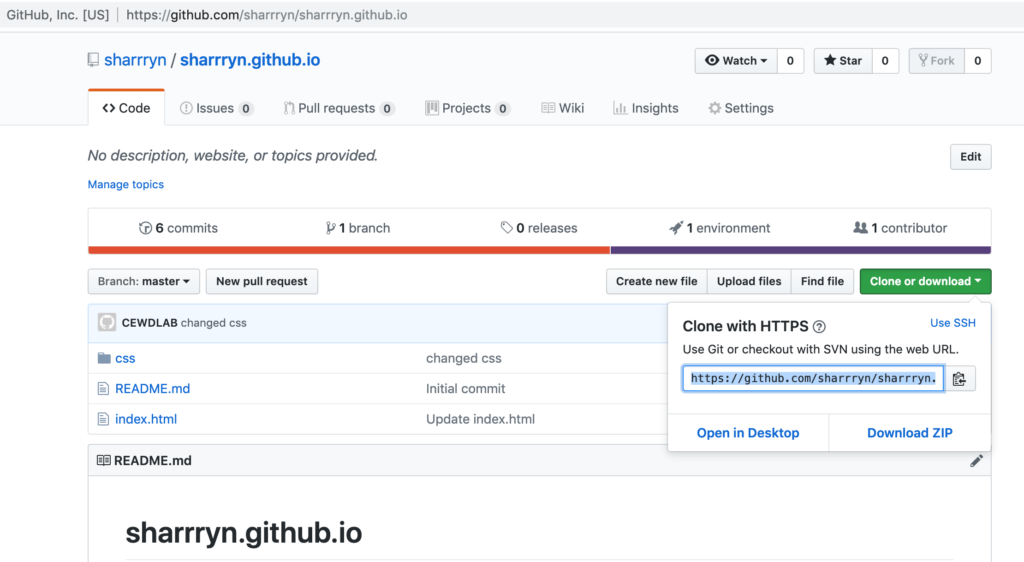Viewport: 1024px width, 562px height.
Task: Click the purple CSS language bar segment
Action: tap(801, 250)
